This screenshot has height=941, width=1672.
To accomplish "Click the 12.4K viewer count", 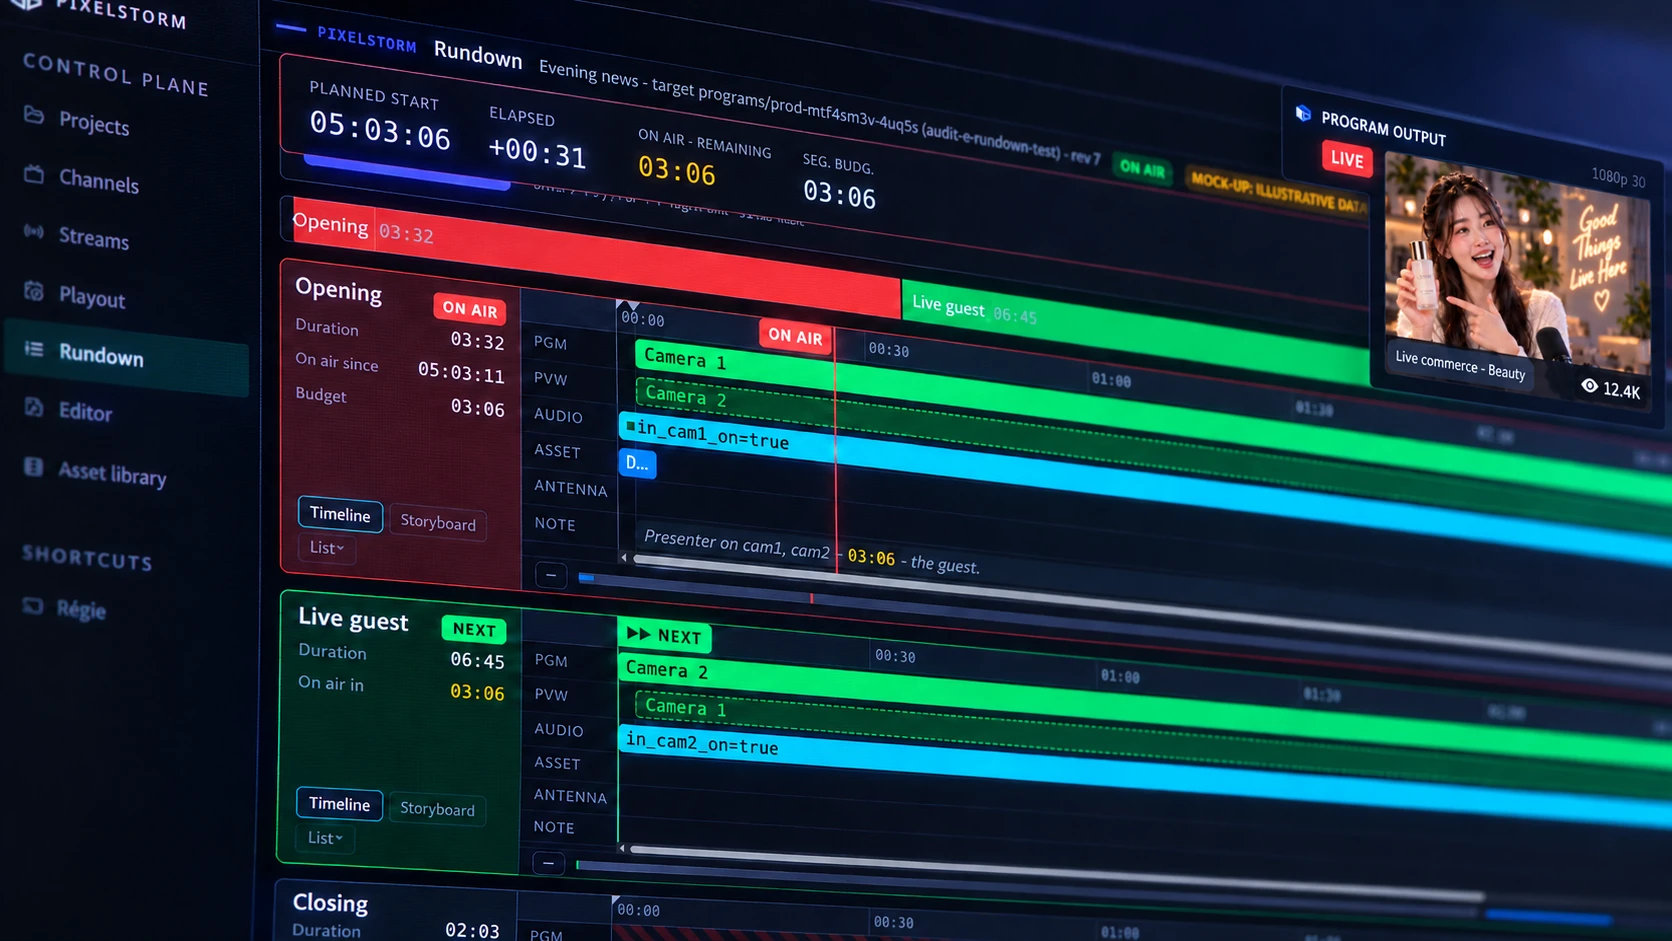I will click(x=1622, y=390).
